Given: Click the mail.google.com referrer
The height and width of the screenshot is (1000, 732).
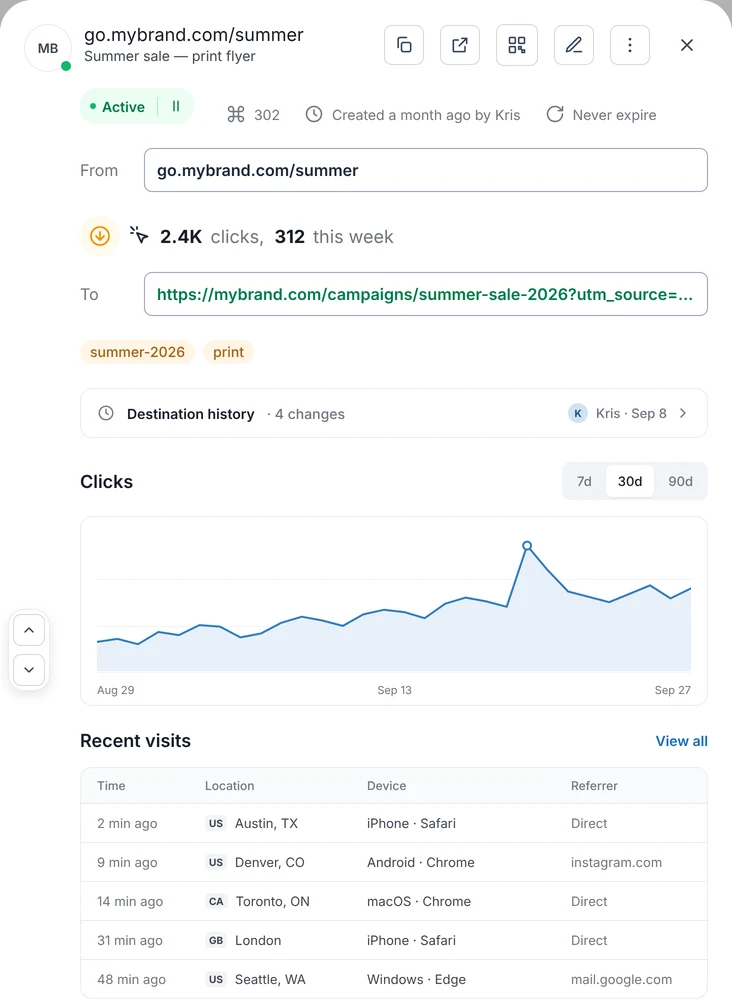Looking at the screenshot, I should 621,979.
